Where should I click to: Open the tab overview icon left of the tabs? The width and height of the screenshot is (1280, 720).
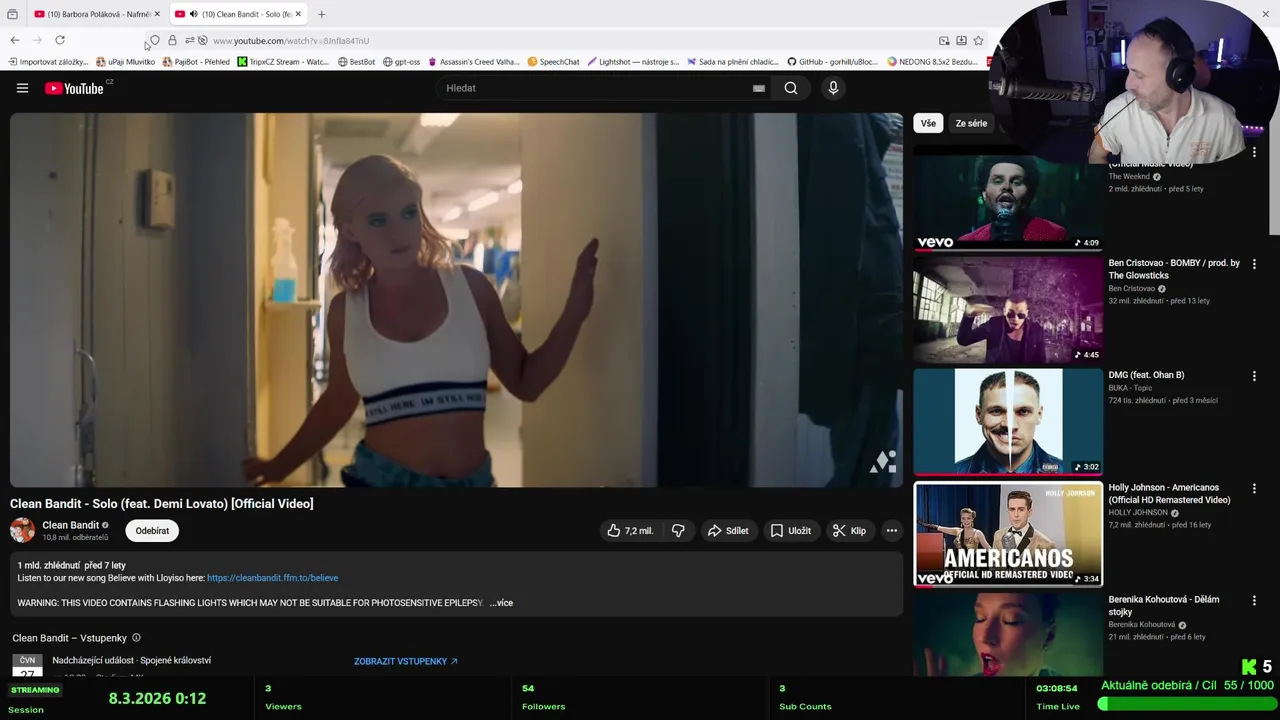point(12,14)
